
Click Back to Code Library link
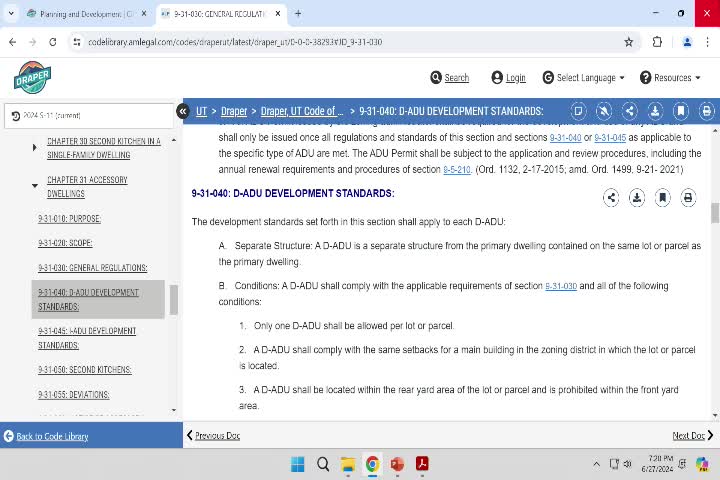pyautogui.click(x=52, y=436)
